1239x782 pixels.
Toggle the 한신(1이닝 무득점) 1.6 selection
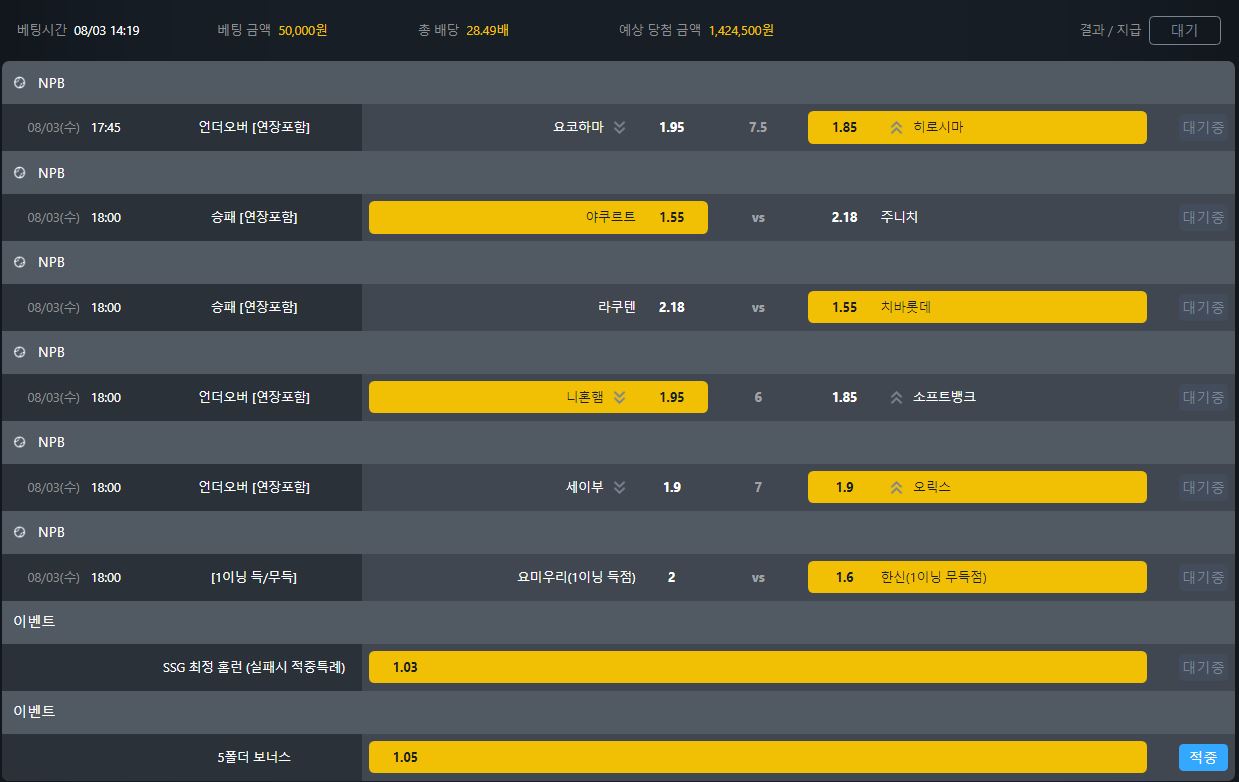point(976,577)
